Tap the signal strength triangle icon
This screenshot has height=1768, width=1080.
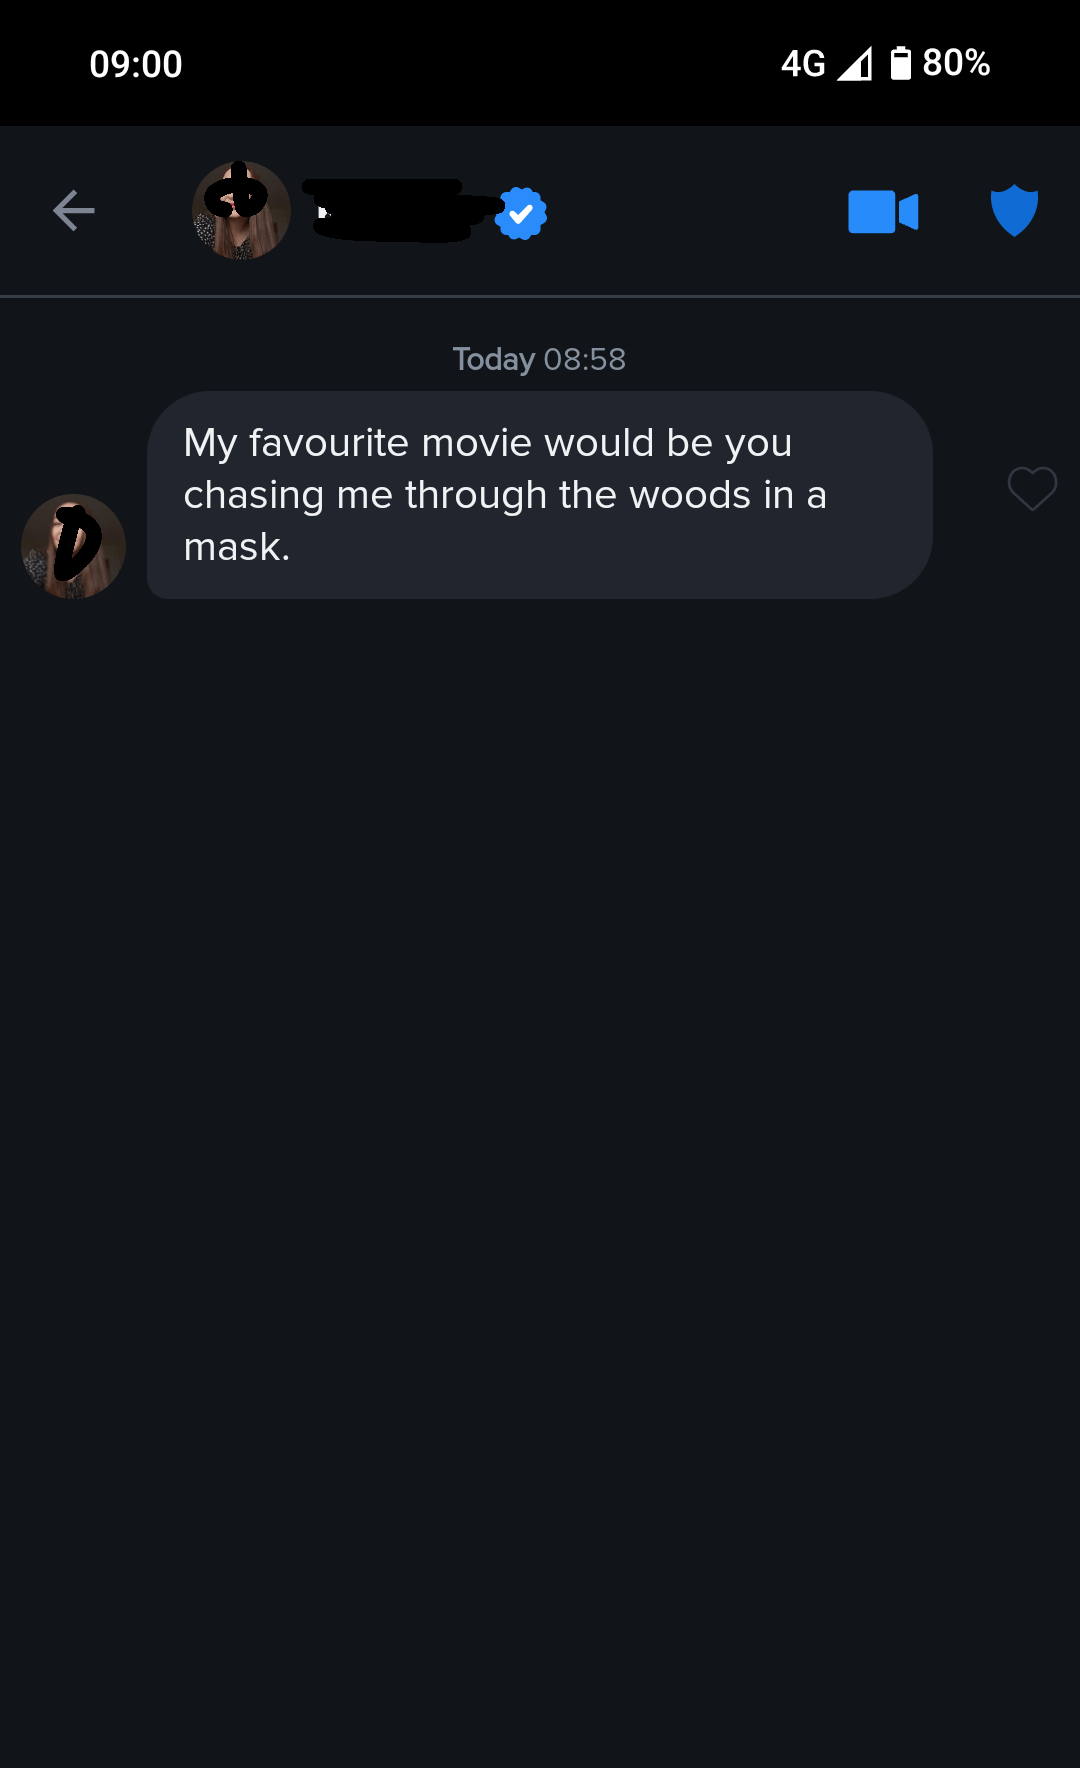[x=855, y=64]
